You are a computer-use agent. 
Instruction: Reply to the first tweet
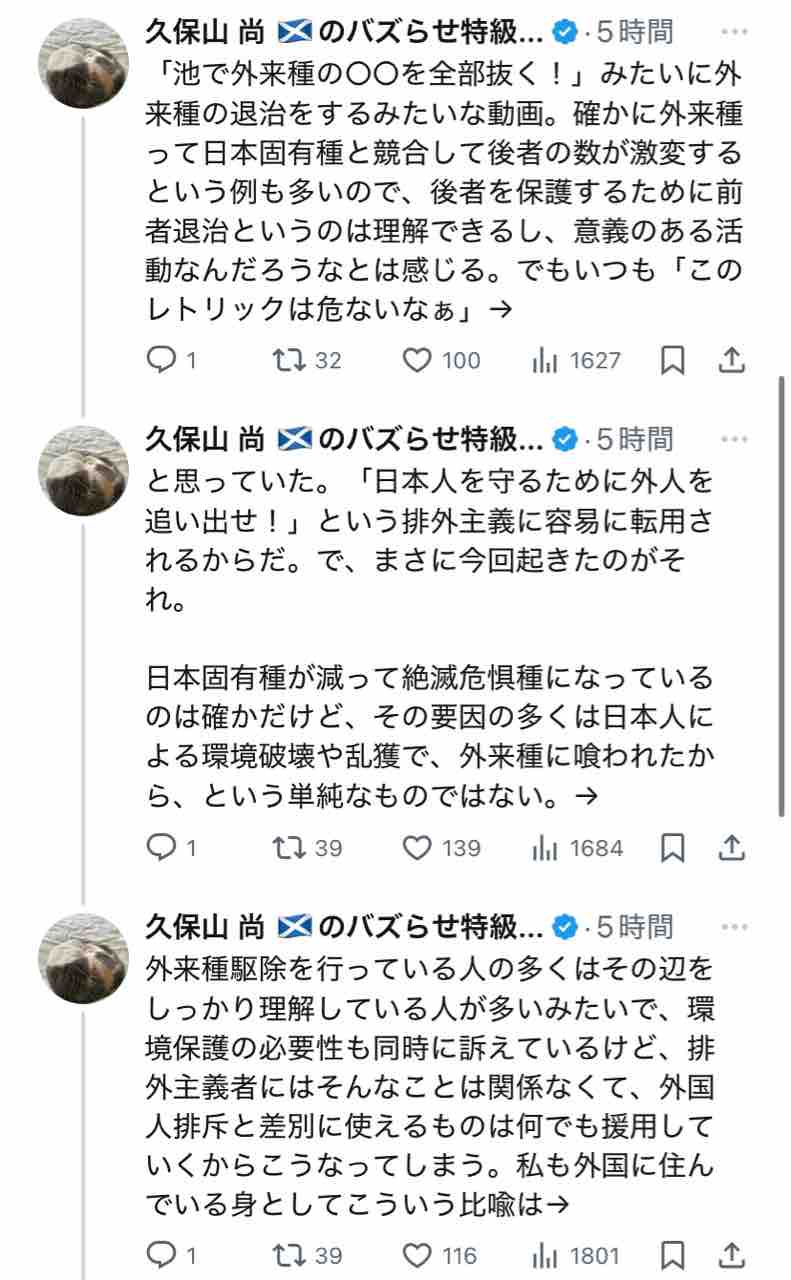click(x=161, y=360)
